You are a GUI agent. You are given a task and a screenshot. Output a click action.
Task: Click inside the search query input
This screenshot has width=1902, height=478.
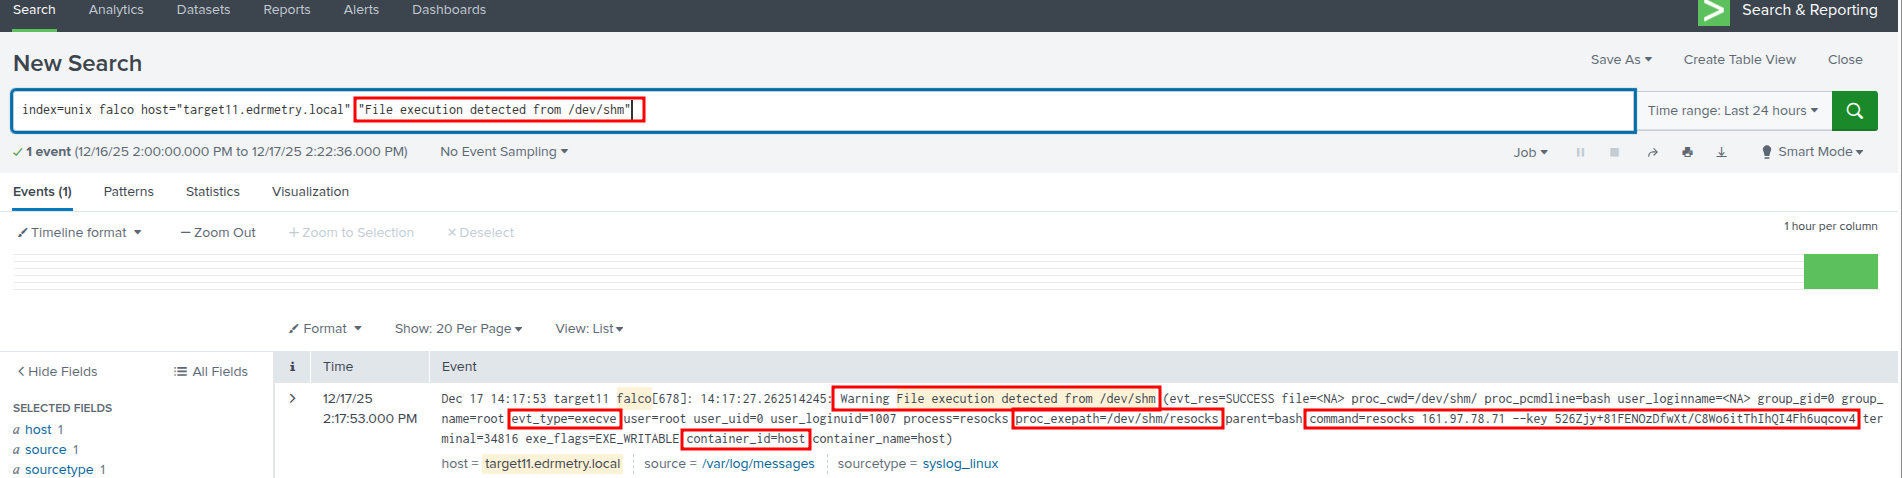click(1100, 111)
